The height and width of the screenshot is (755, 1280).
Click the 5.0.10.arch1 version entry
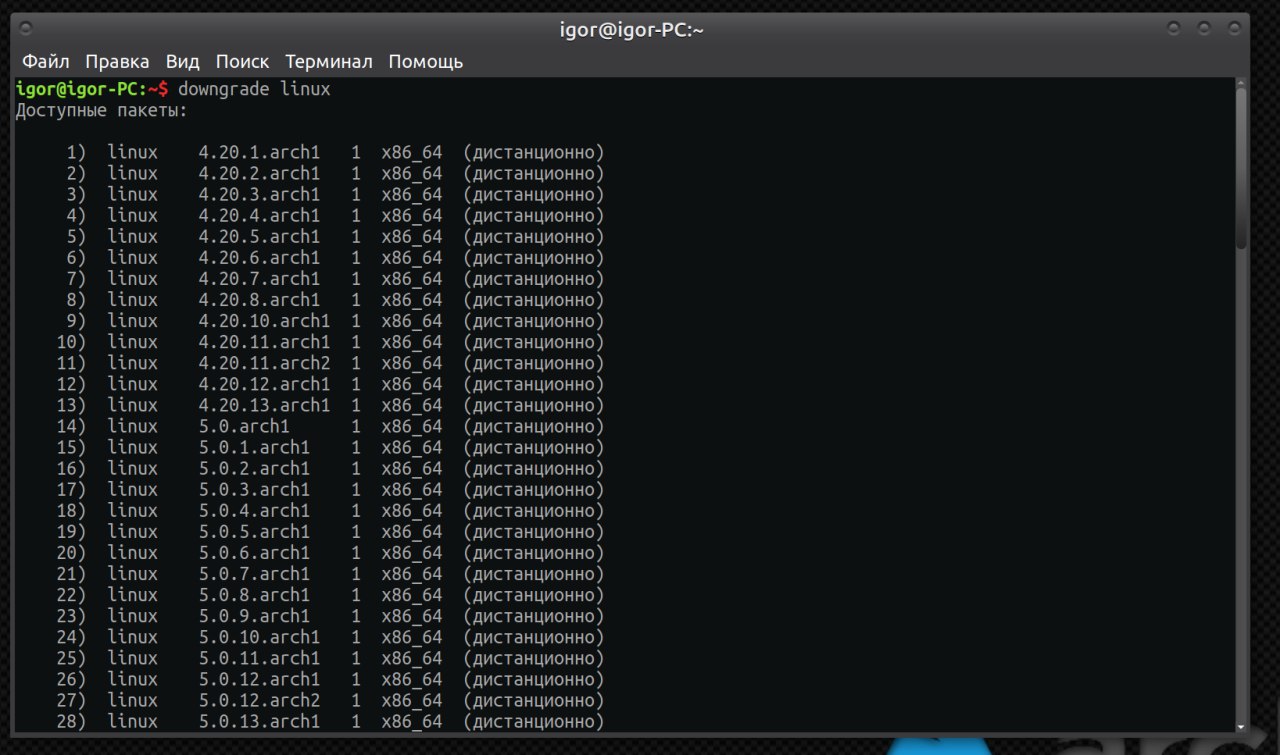click(259, 636)
